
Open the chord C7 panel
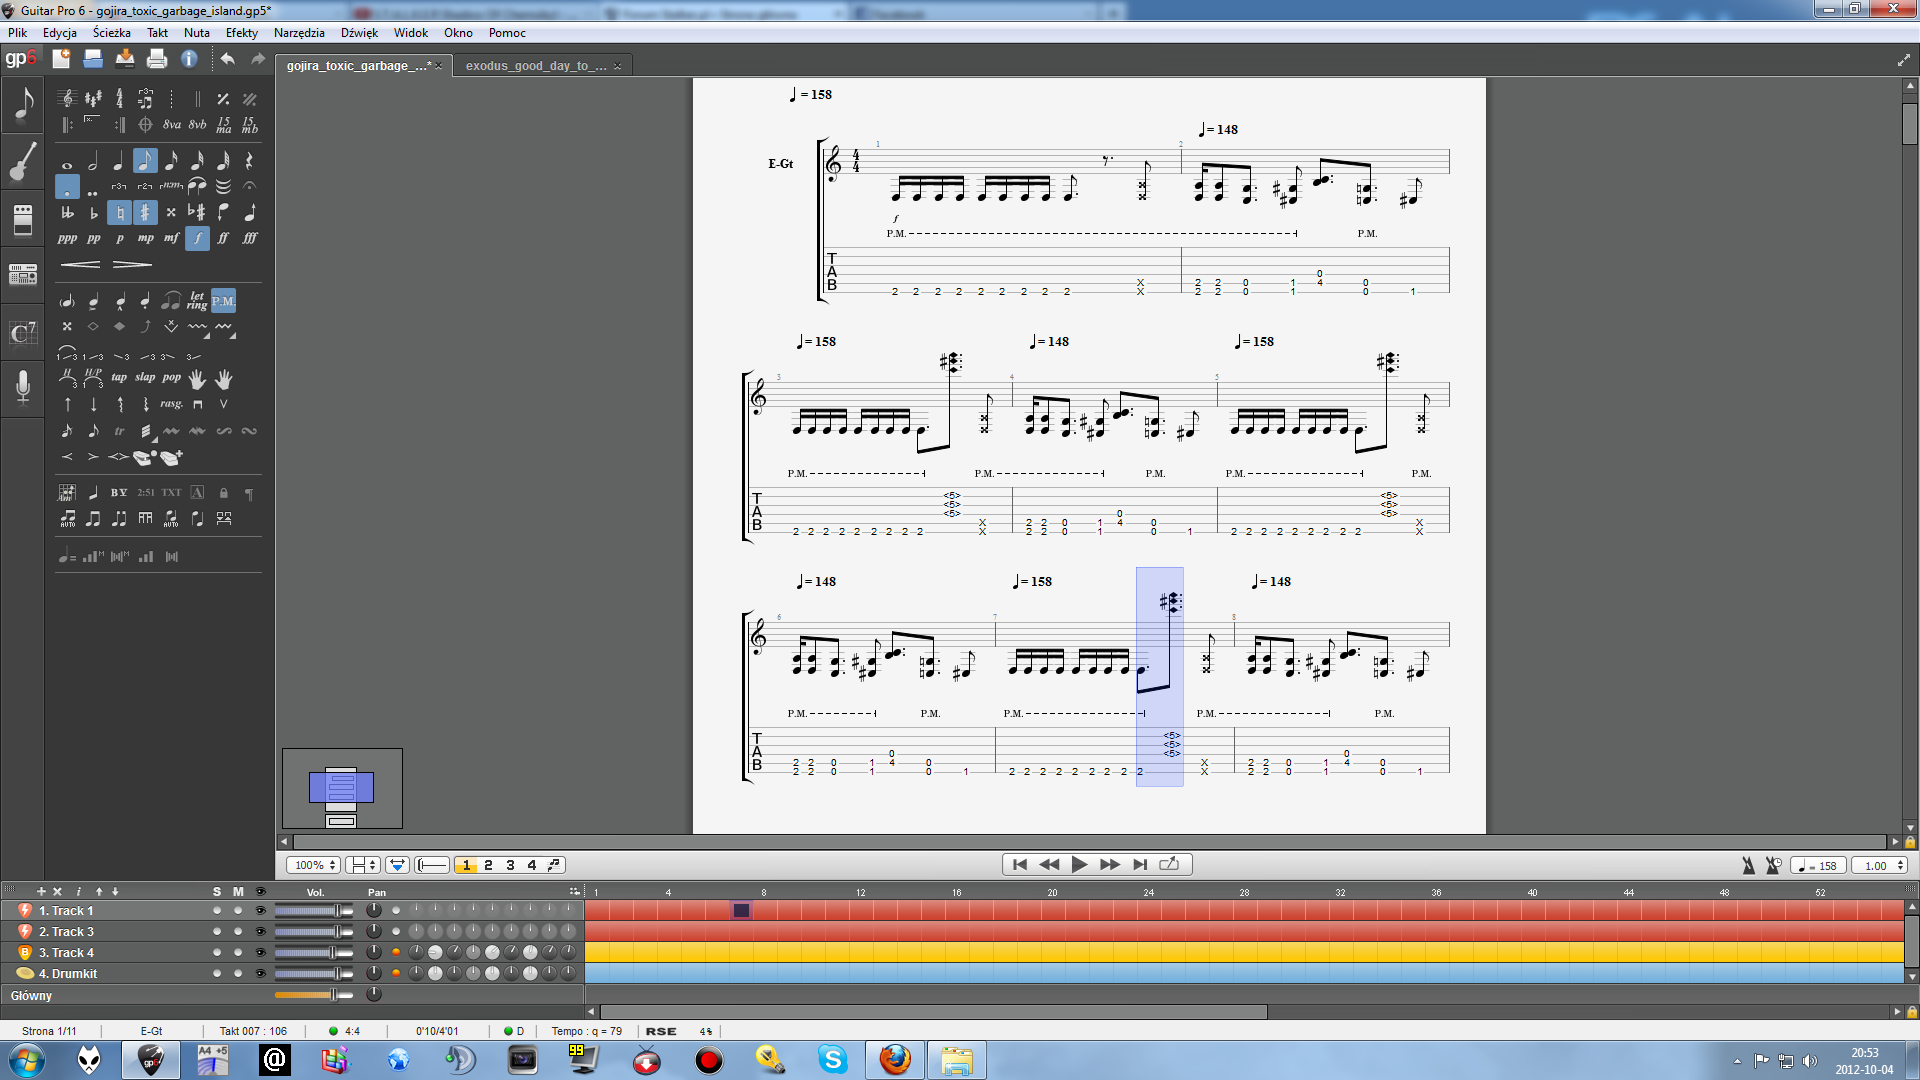23,332
